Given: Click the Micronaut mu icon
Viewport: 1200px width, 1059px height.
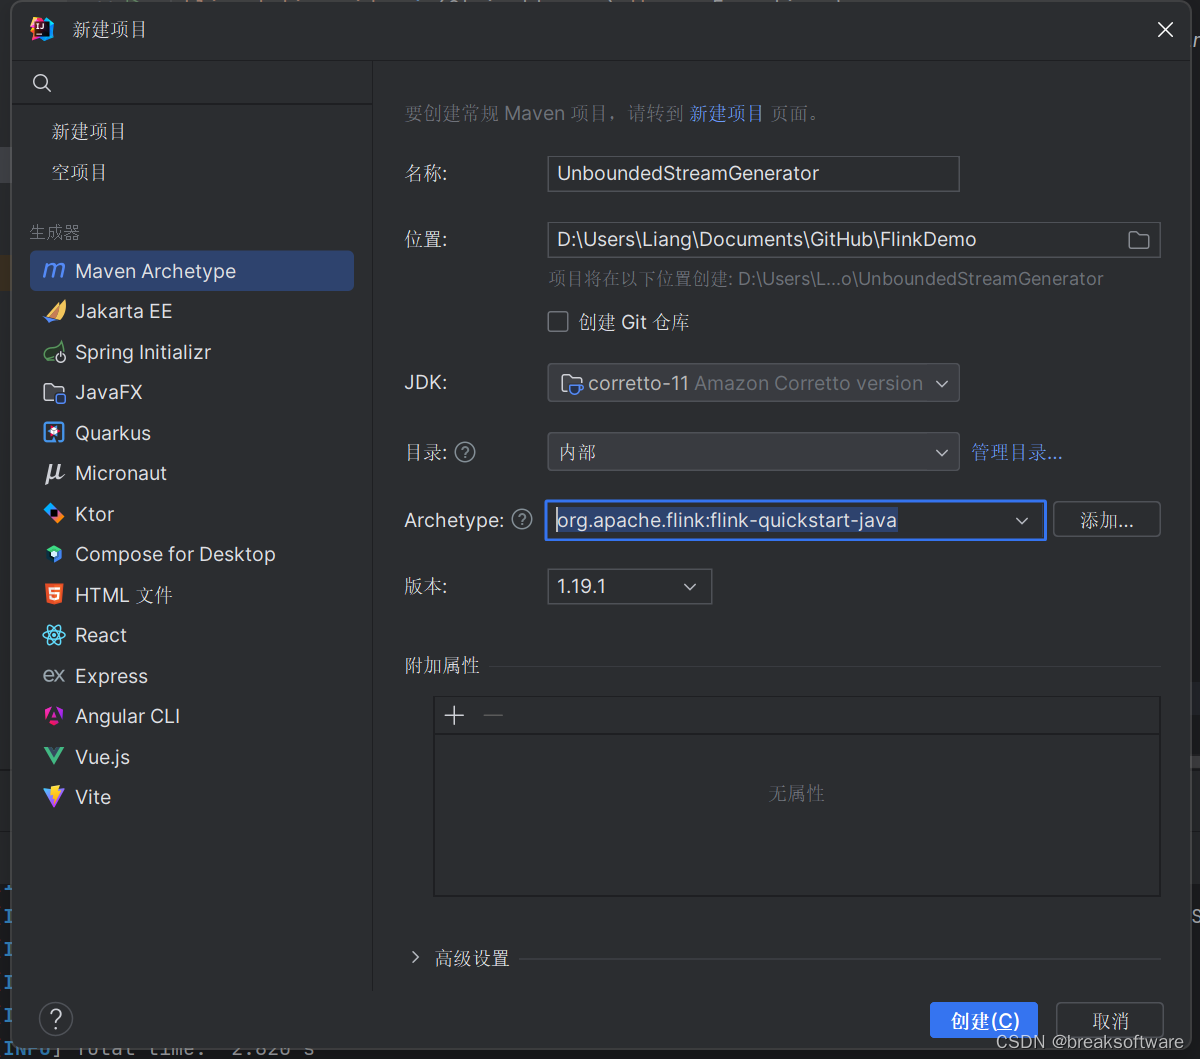Looking at the screenshot, I should click(54, 473).
